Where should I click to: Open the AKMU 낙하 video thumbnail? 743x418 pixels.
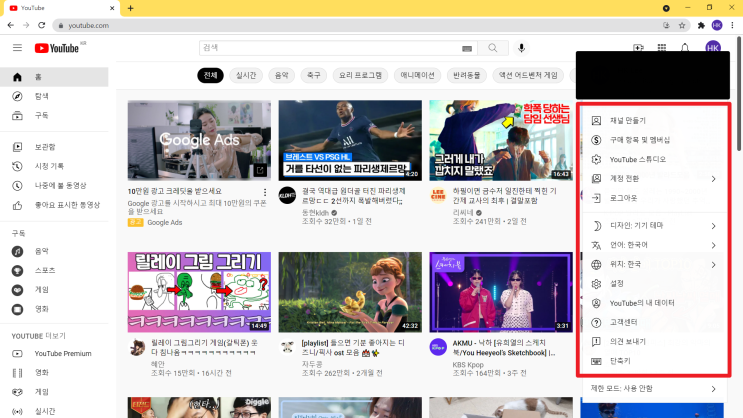tap(501, 292)
